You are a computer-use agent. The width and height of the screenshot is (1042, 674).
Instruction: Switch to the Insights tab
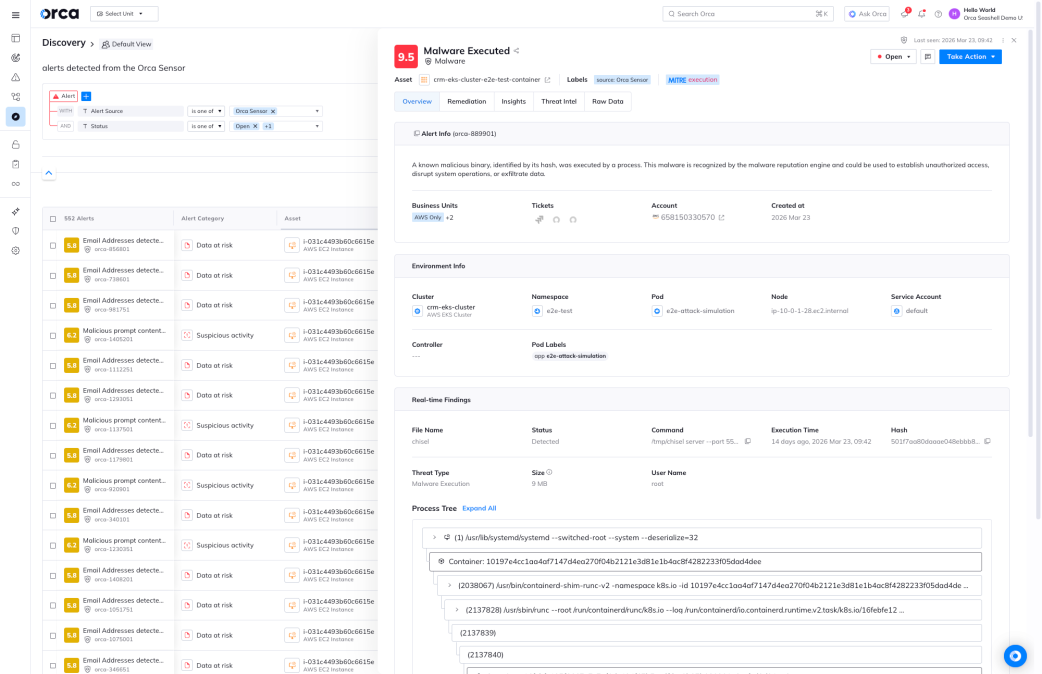[513, 102]
